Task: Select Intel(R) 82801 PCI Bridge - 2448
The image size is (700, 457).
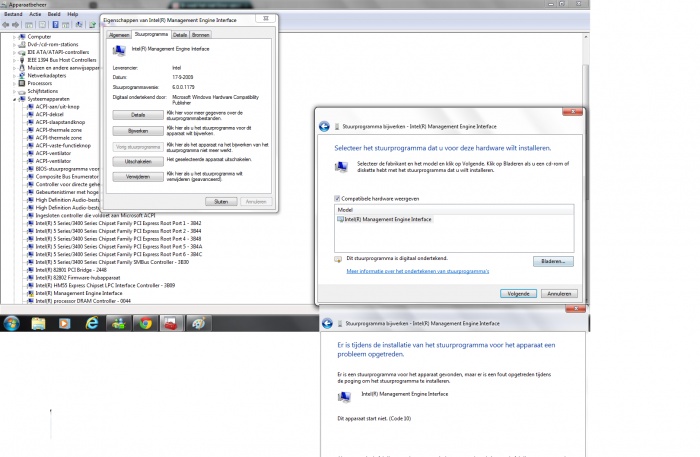Action: (x=71, y=270)
